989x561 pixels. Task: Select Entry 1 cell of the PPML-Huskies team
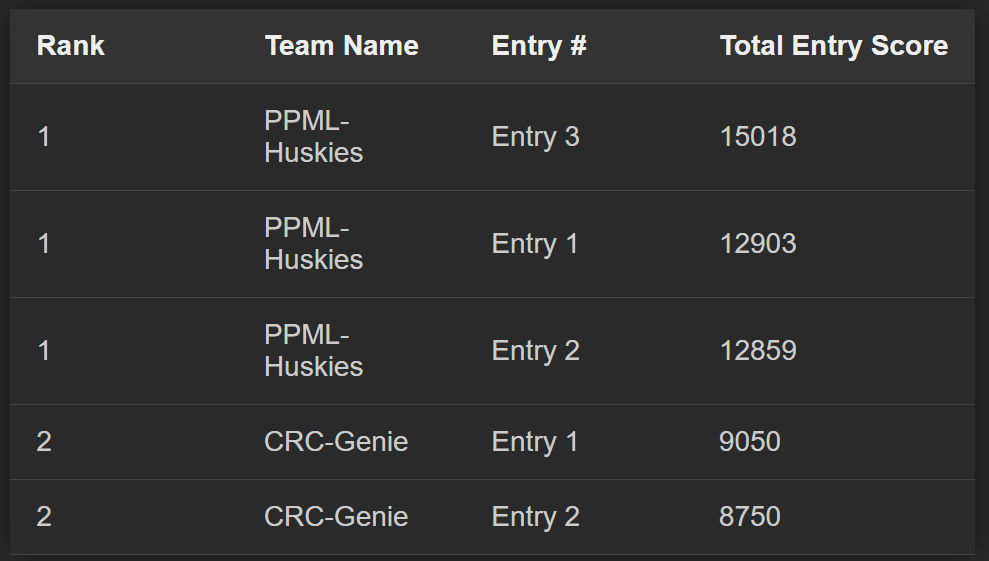click(x=535, y=244)
